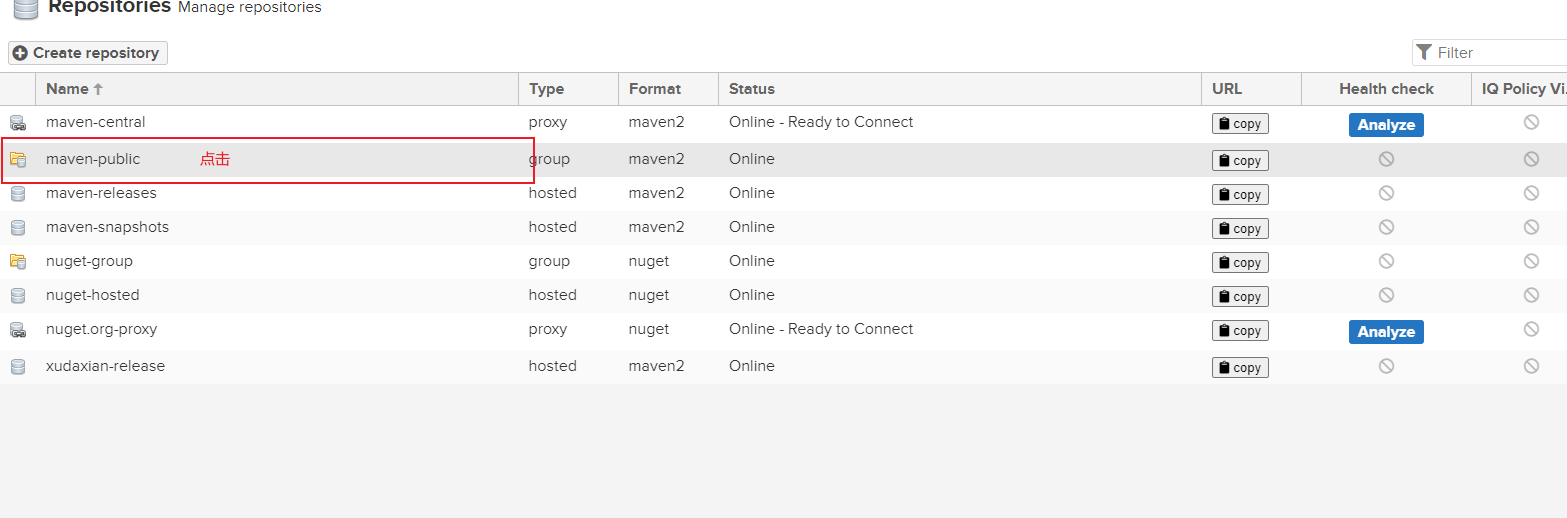Open the maven-snapshots repository row
The height and width of the screenshot is (518, 1567).
pos(107,227)
